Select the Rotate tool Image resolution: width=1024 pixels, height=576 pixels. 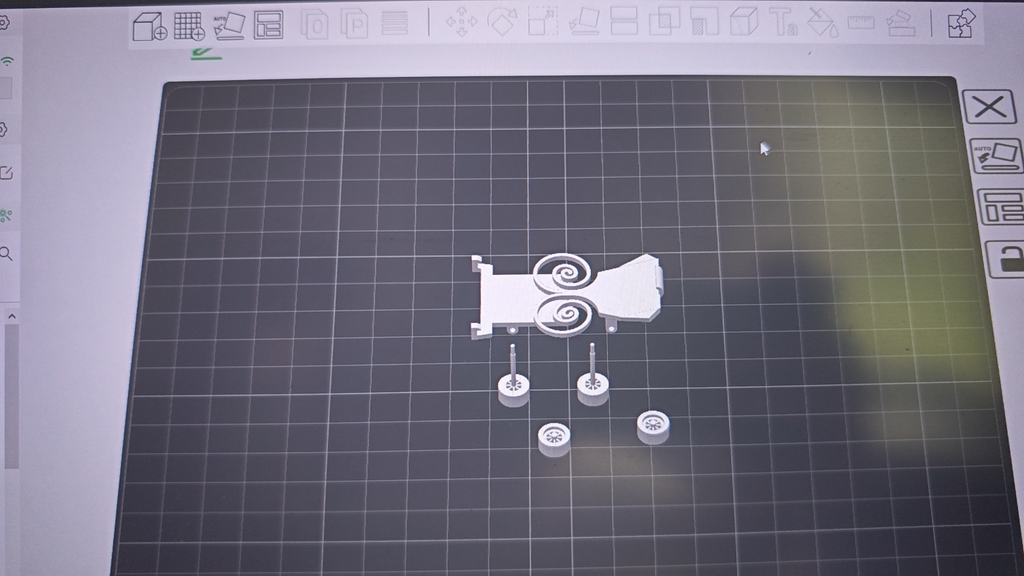502,22
